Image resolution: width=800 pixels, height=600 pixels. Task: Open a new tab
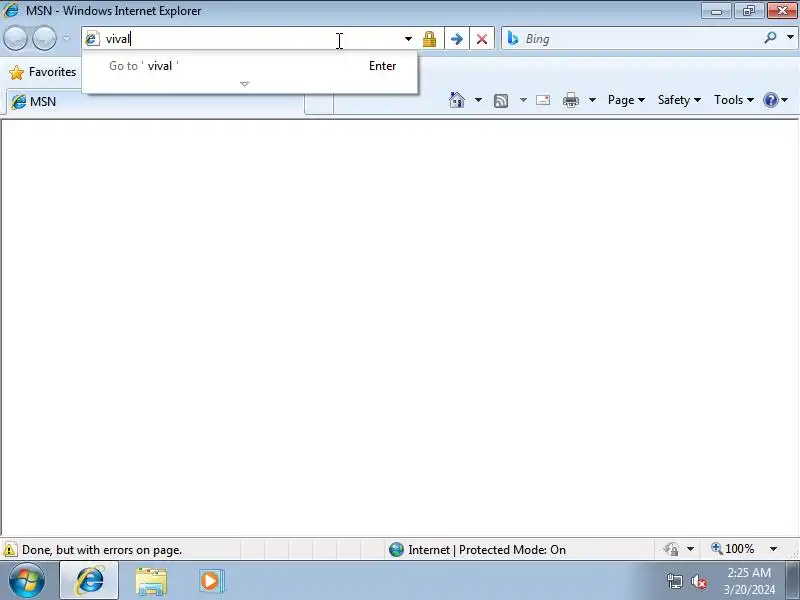pyautogui.click(x=319, y=104)
